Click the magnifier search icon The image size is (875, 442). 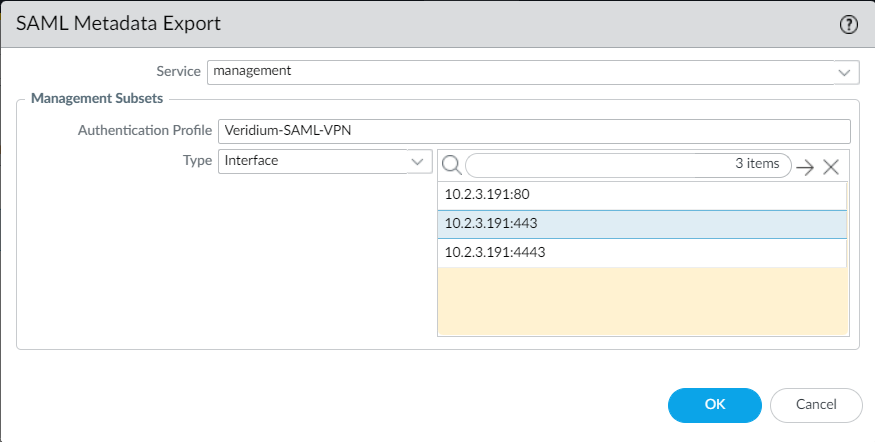pyautogui.click(x=450, y=165)
